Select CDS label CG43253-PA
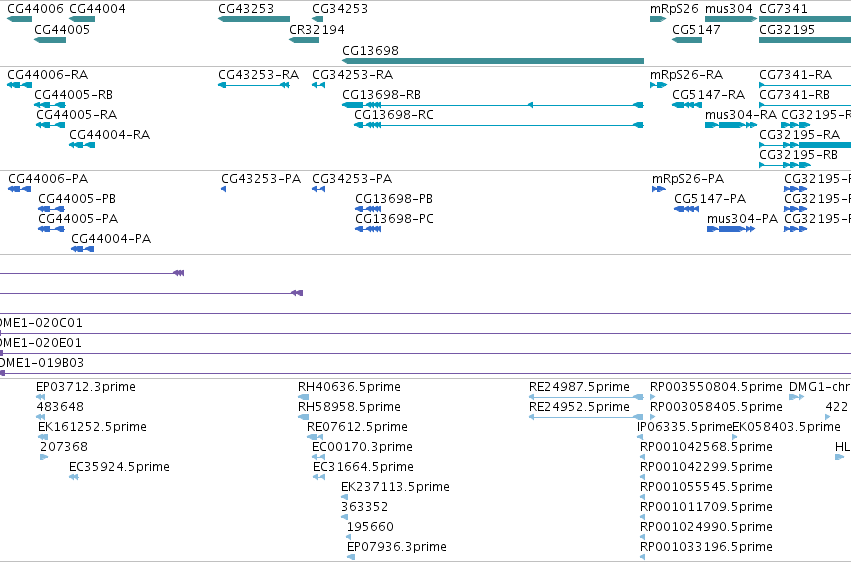Screen dimensions: 851x562 tap(261, 179)
